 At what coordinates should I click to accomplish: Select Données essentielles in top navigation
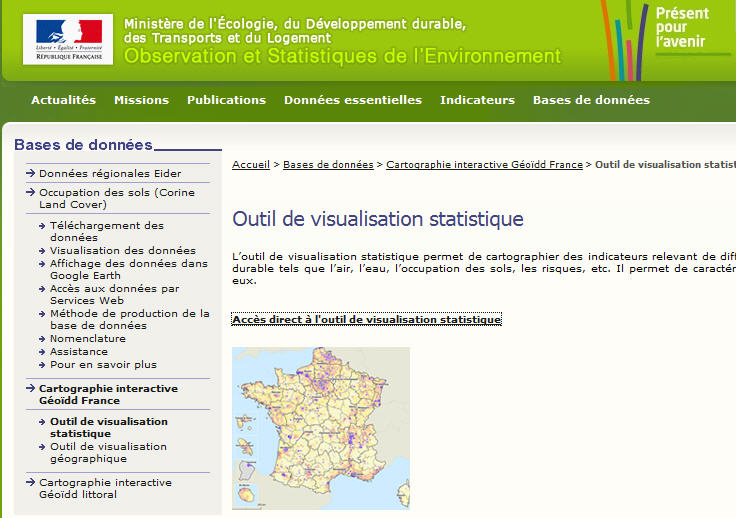coord(352,100)
